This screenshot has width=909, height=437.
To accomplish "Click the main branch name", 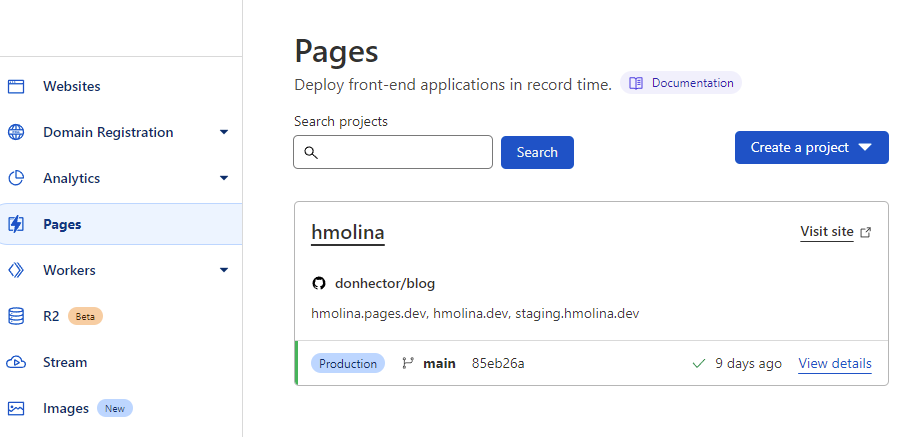I will [x=439, y=363].
